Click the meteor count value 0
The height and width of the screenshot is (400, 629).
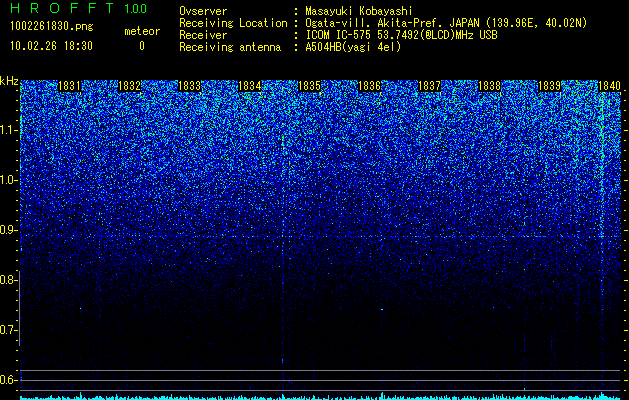point(142,46)
